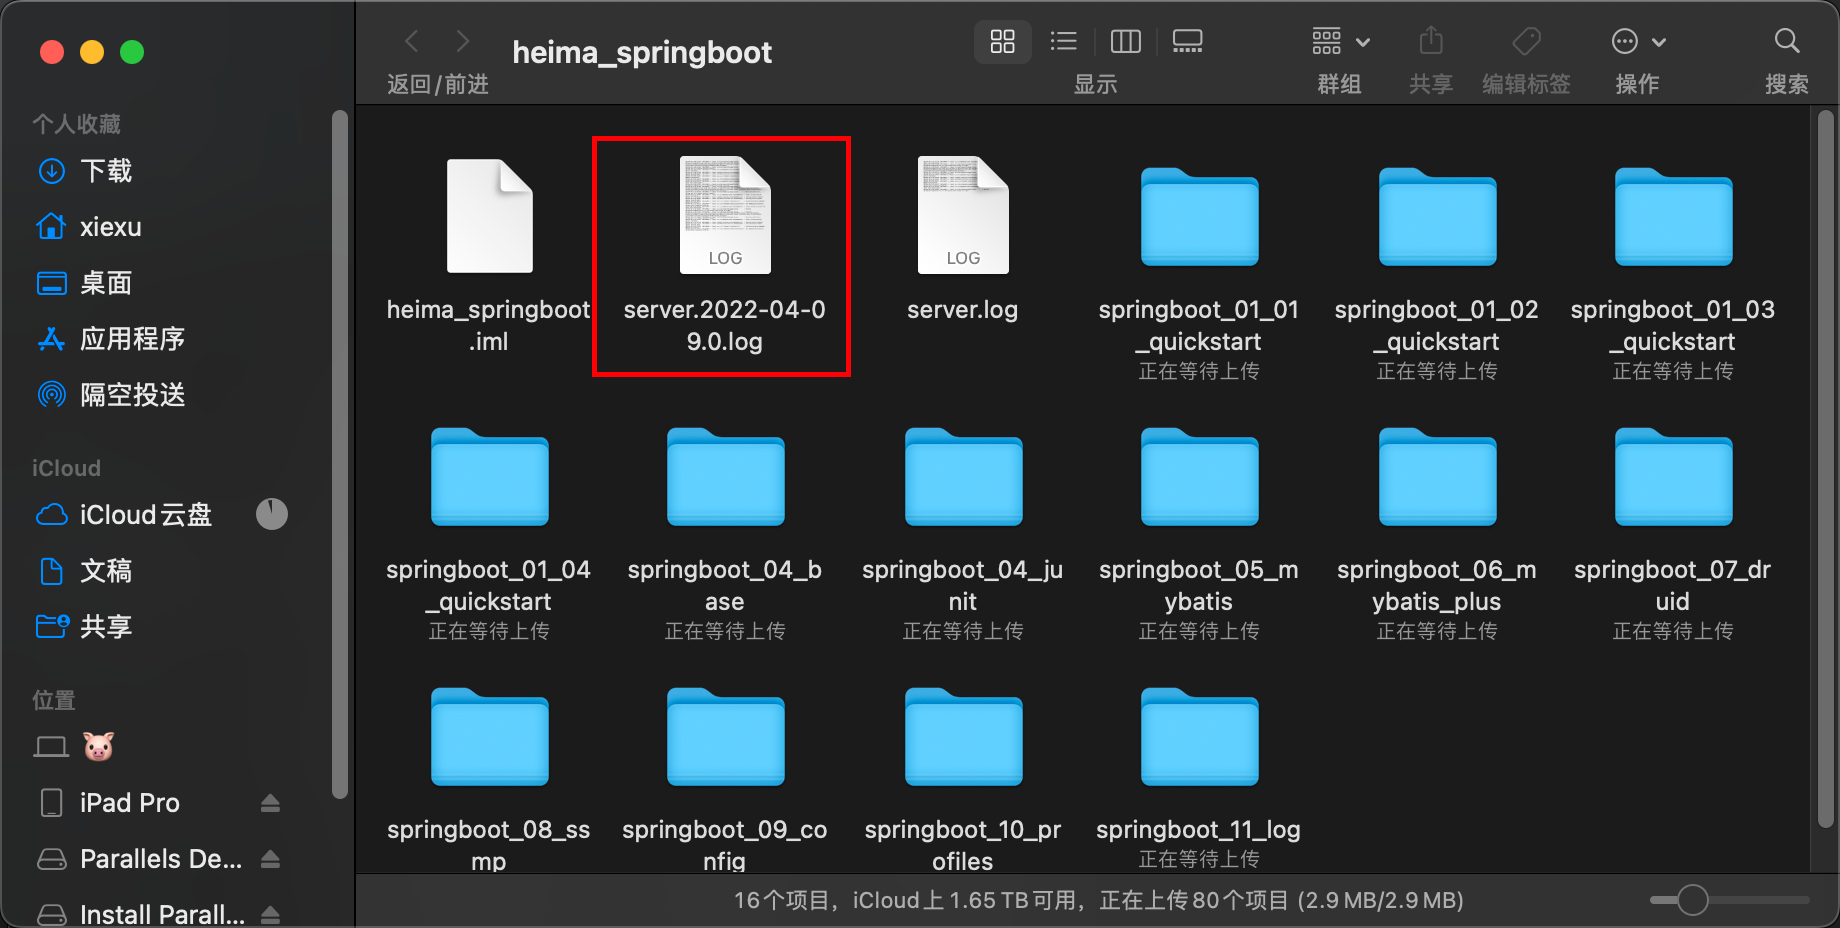Select the server.log file icon

(963, 215)
